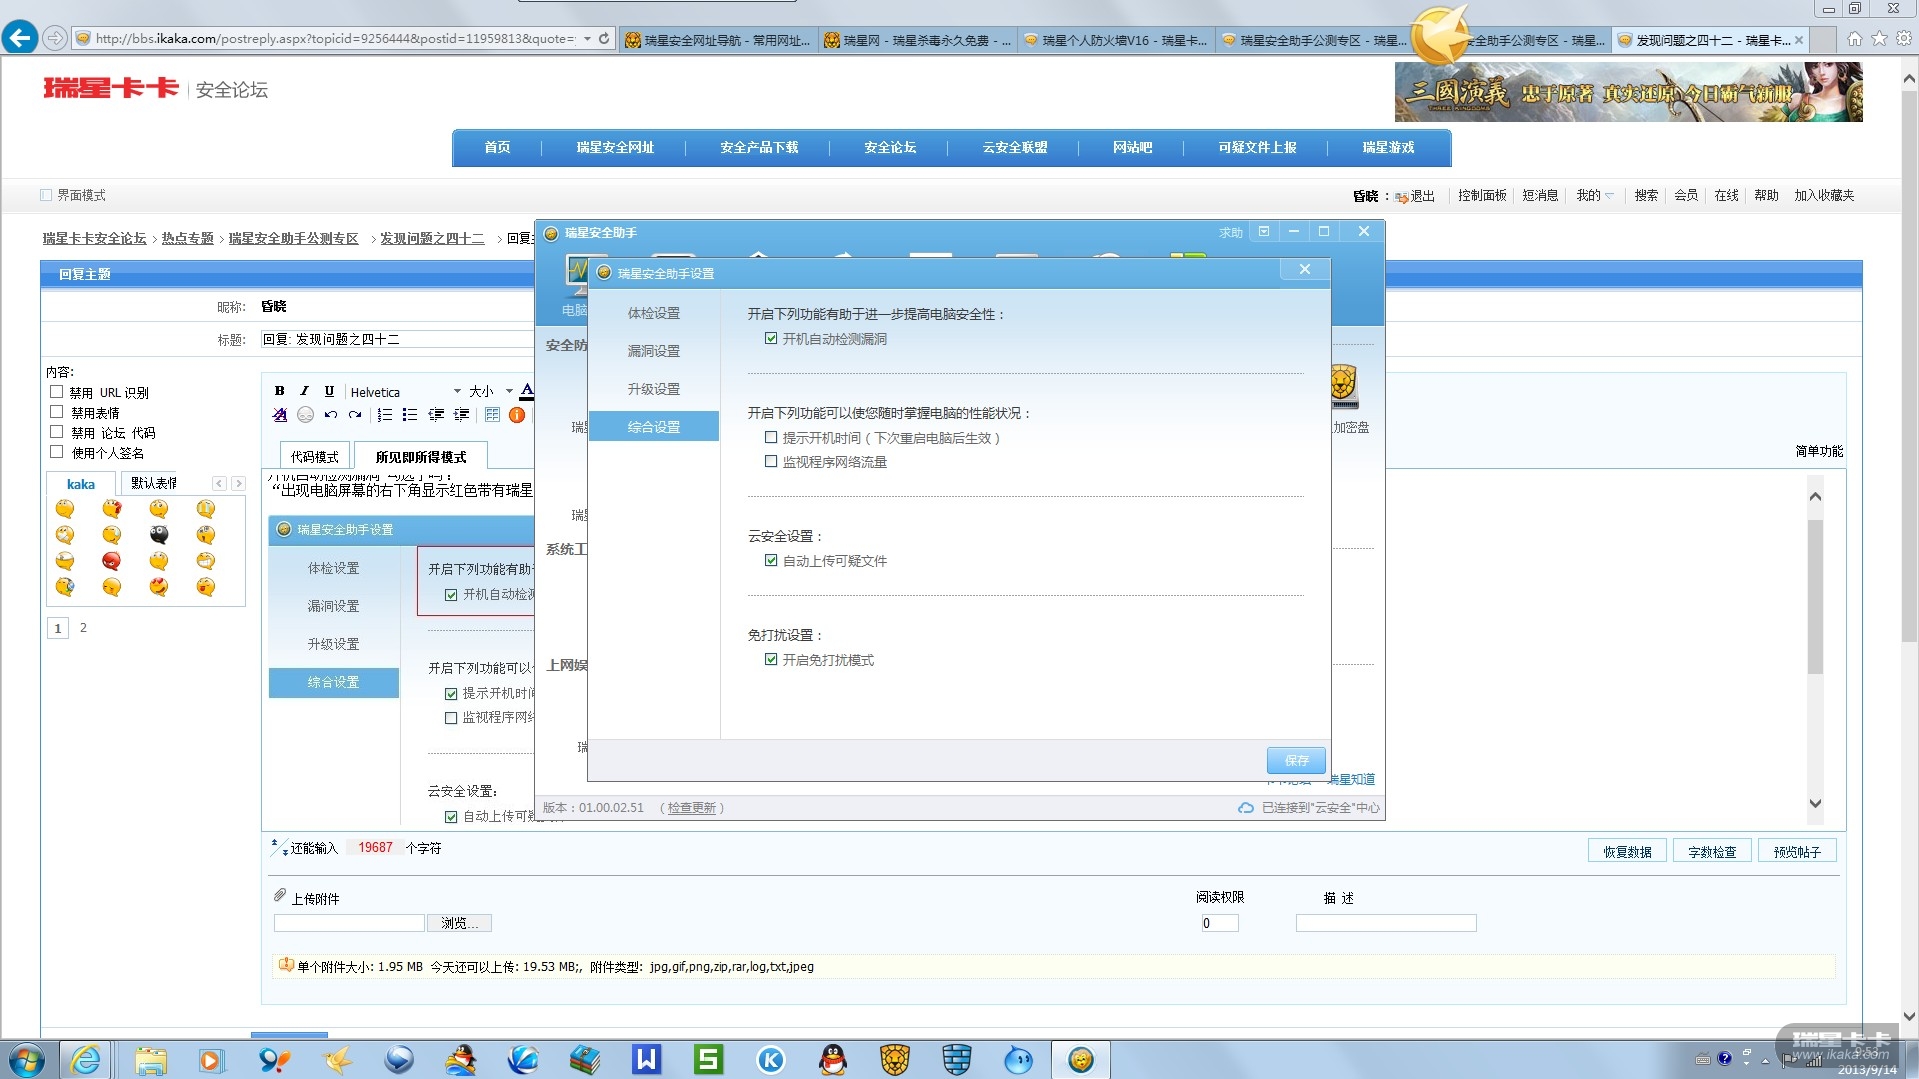
Task: Click the italic formatting icon
Action: (304, 391)
